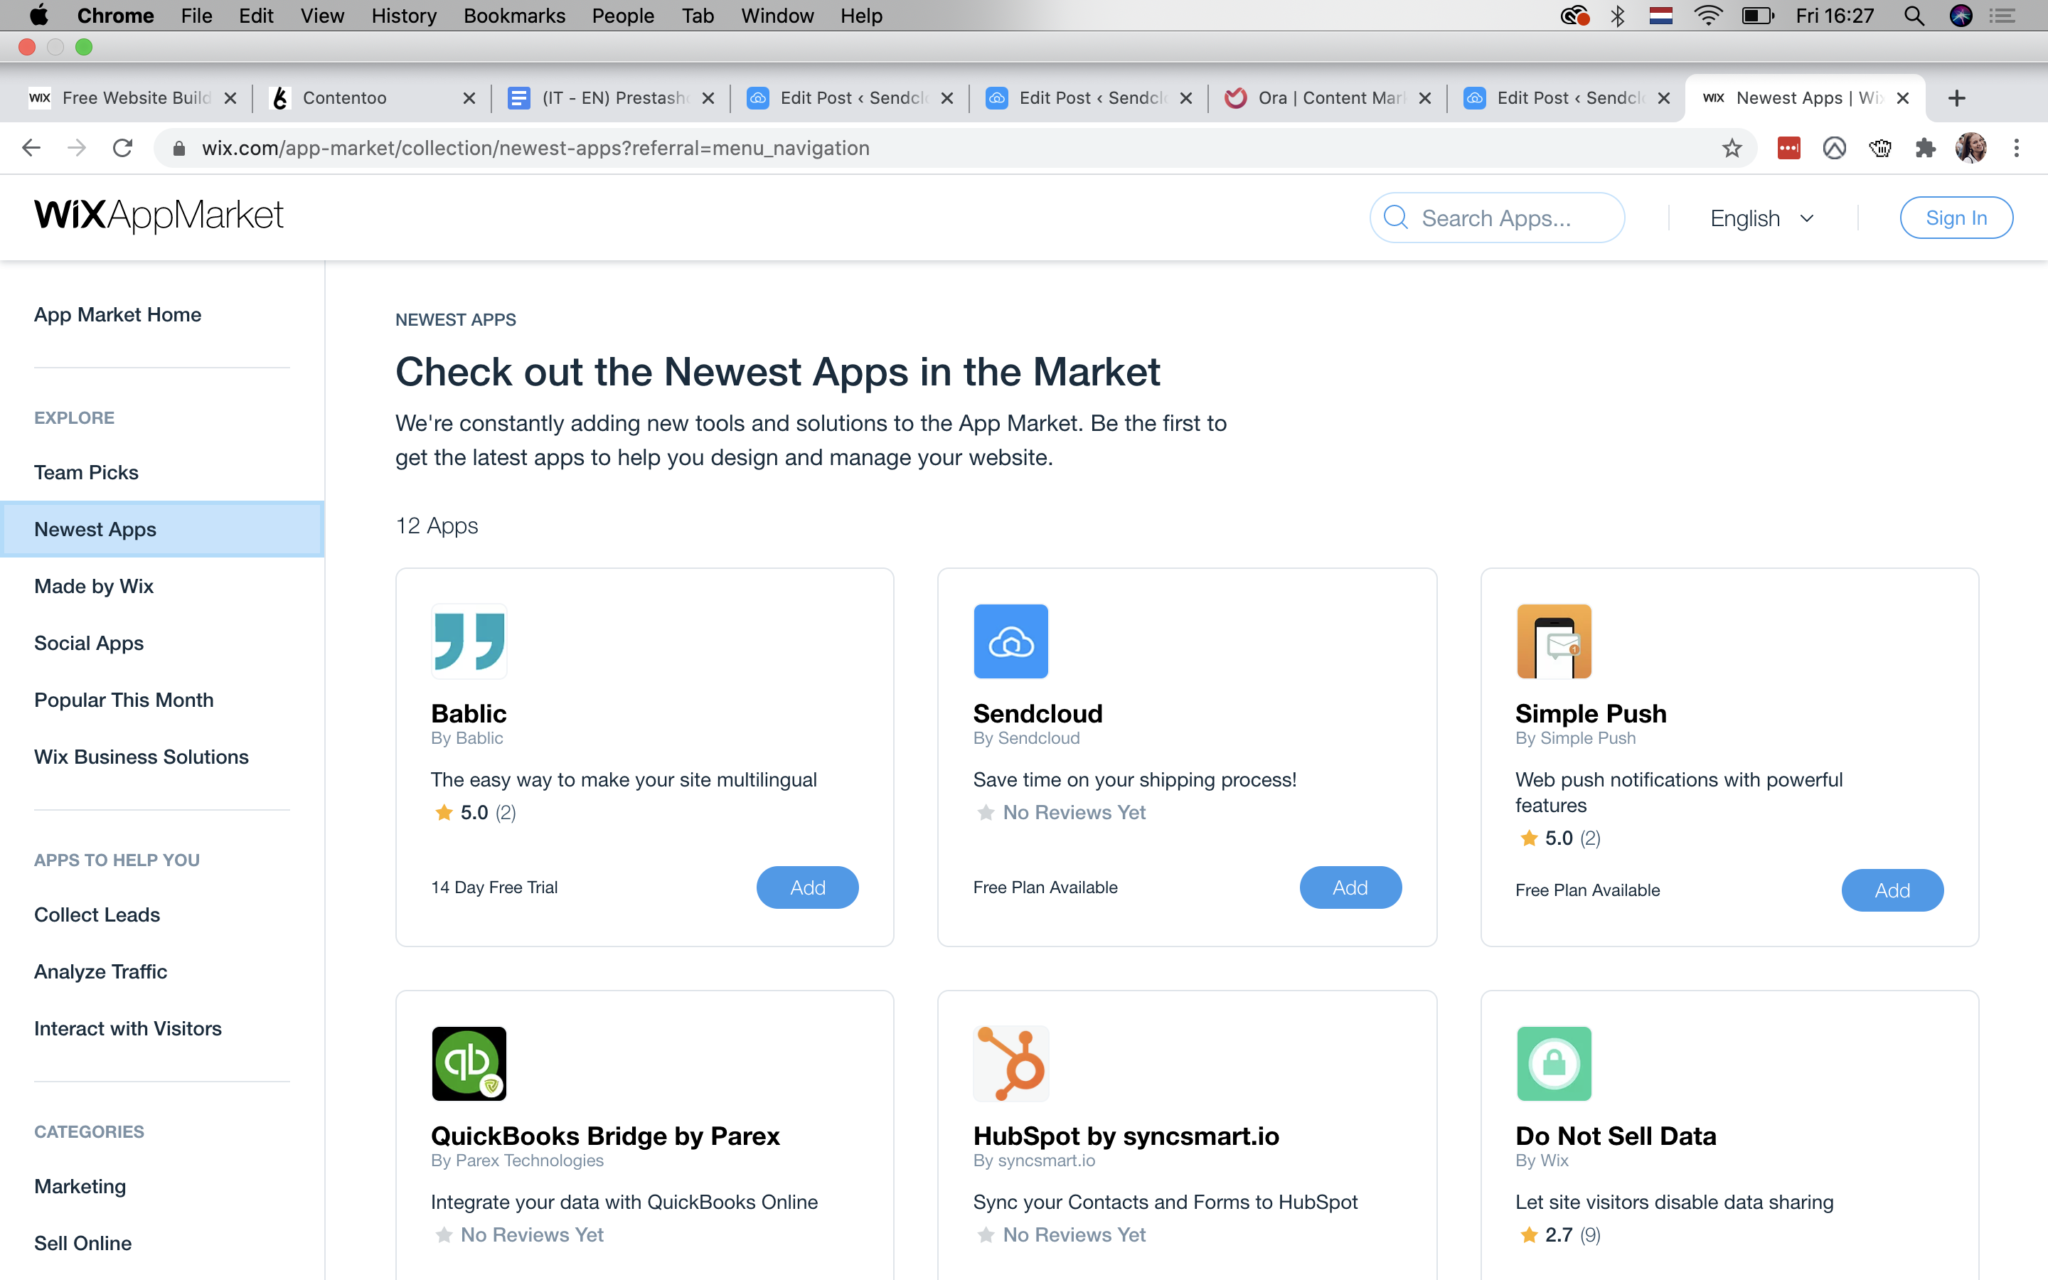Open Analyze Traffic category
Screen dimensions: 2048x1280
(x=100, y=972)
